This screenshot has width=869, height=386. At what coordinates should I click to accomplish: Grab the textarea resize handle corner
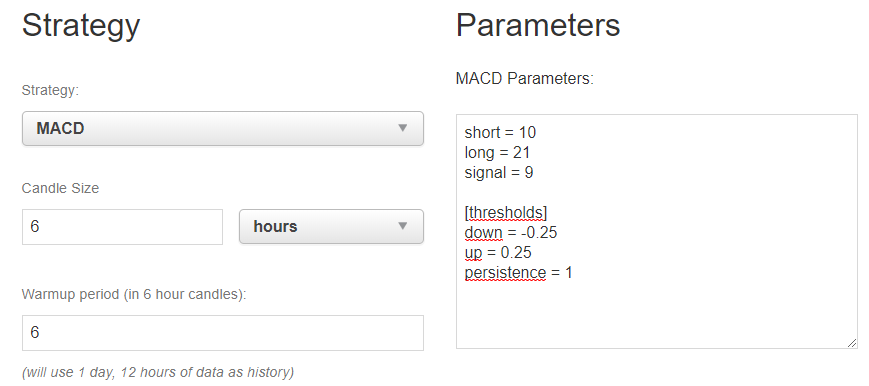point(852,343)
